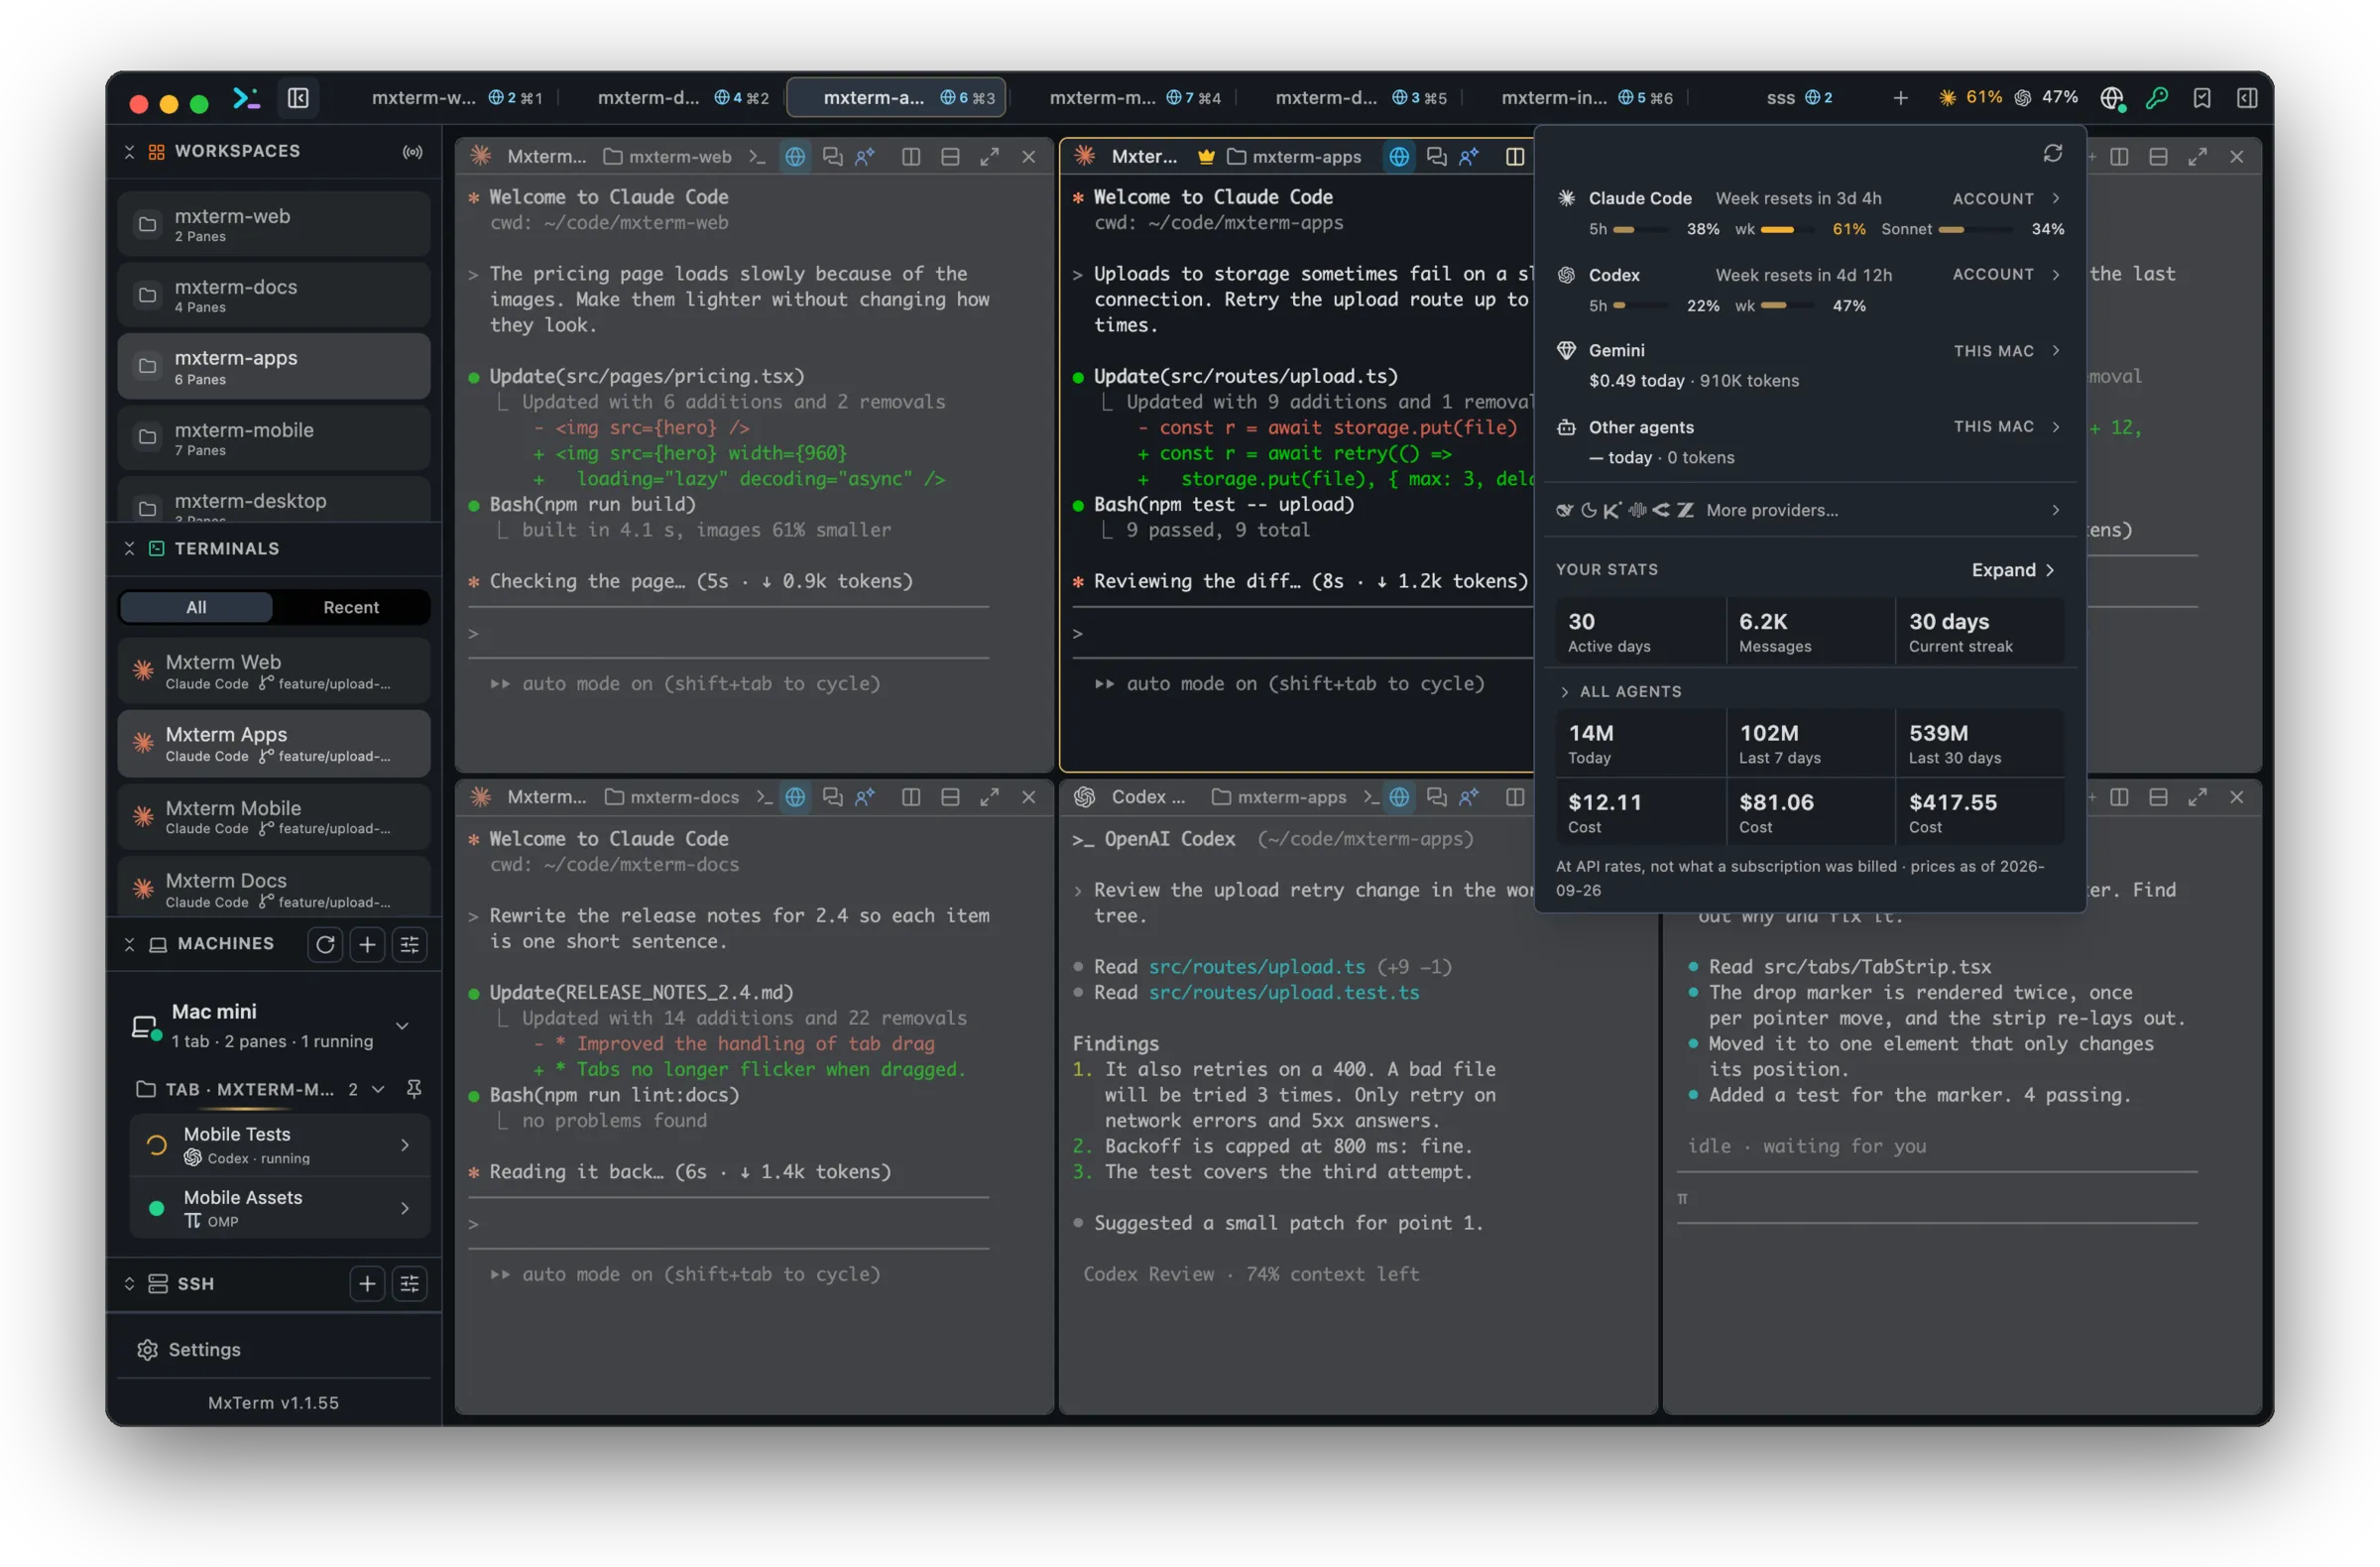2380x1567 pixels.
Task: Select the mxterm-in... workspace tab
Action: (1586, 97)
